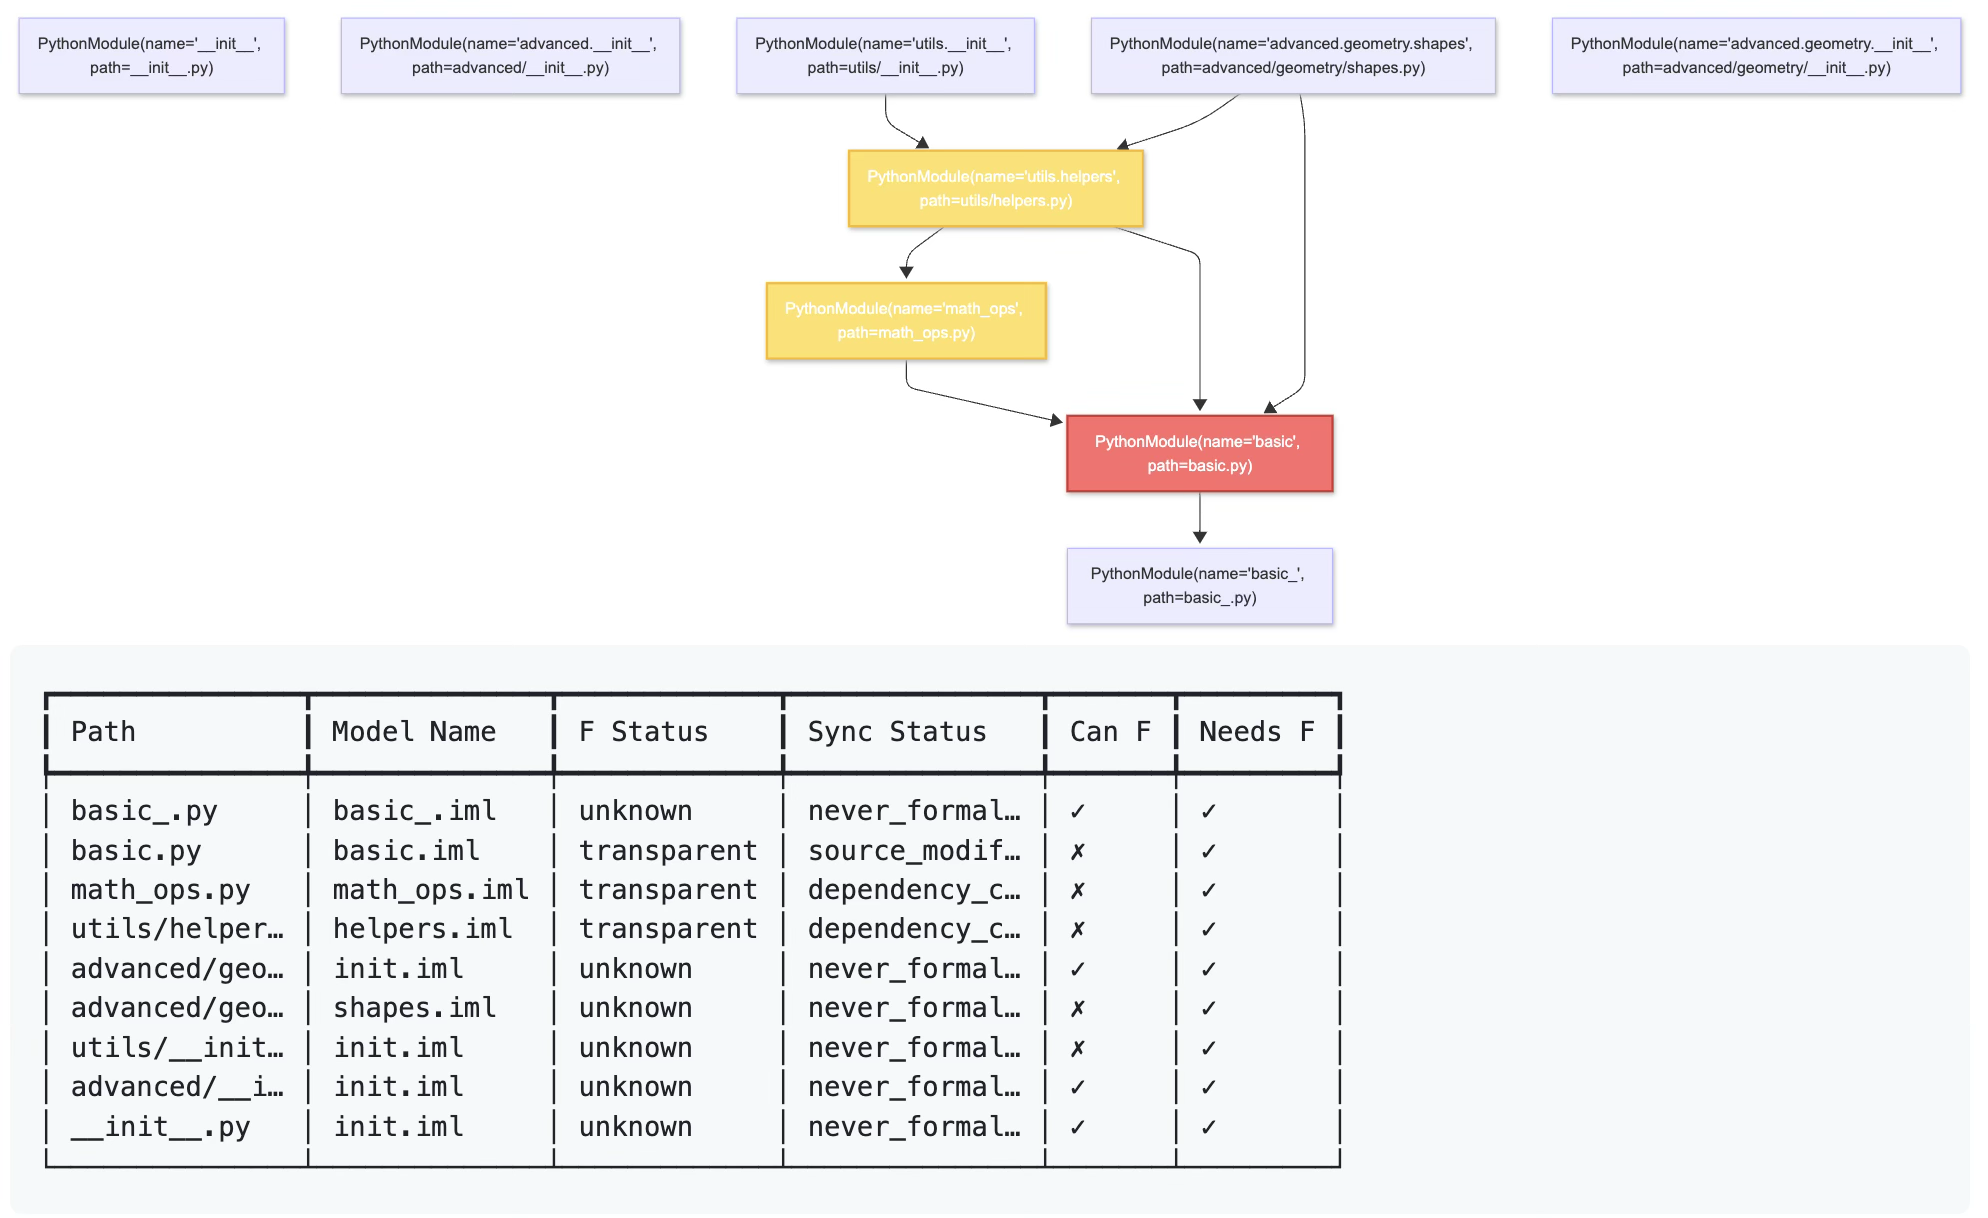Click the Path column header
This screenshot has height=1218, width=1988.
[x=101, y=731]
